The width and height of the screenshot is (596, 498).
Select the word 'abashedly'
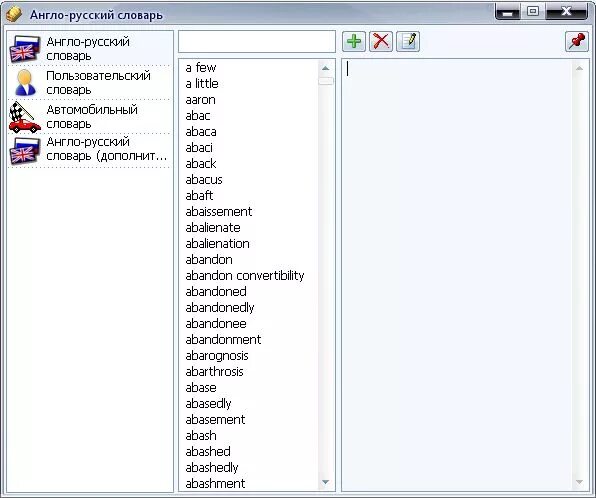point(212,468)
